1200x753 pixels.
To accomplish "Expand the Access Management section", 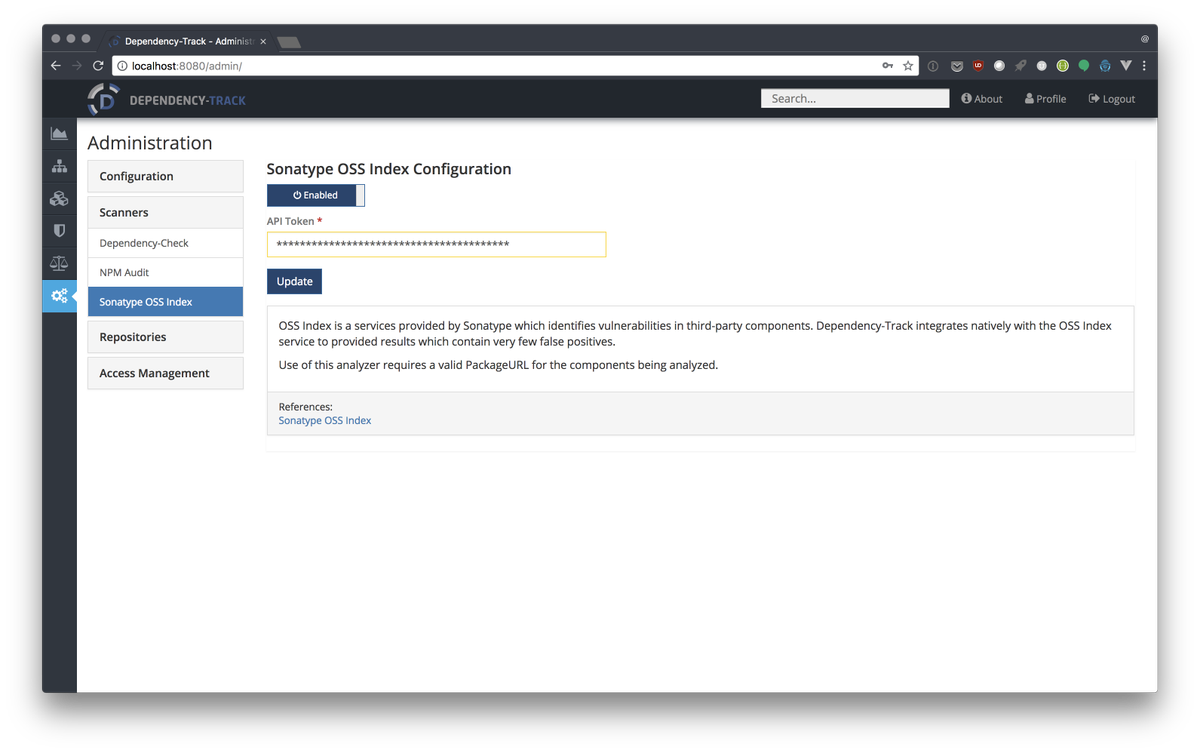I will pos(165,373).
